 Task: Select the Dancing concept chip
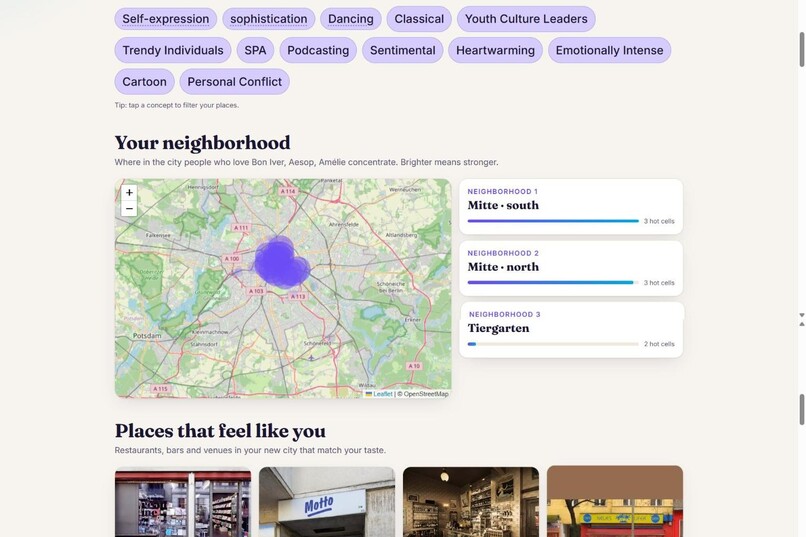coord(351,19)
